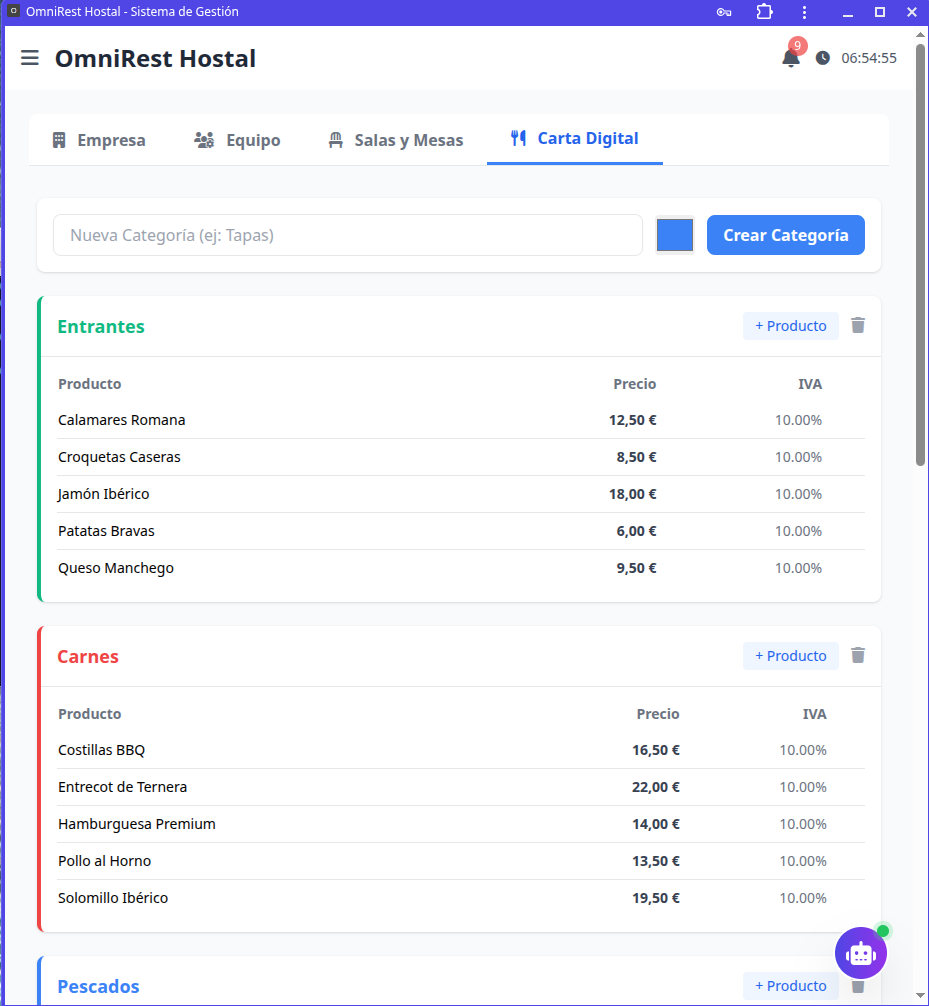Switch to the Equipo tab

(x=237, y=140)
